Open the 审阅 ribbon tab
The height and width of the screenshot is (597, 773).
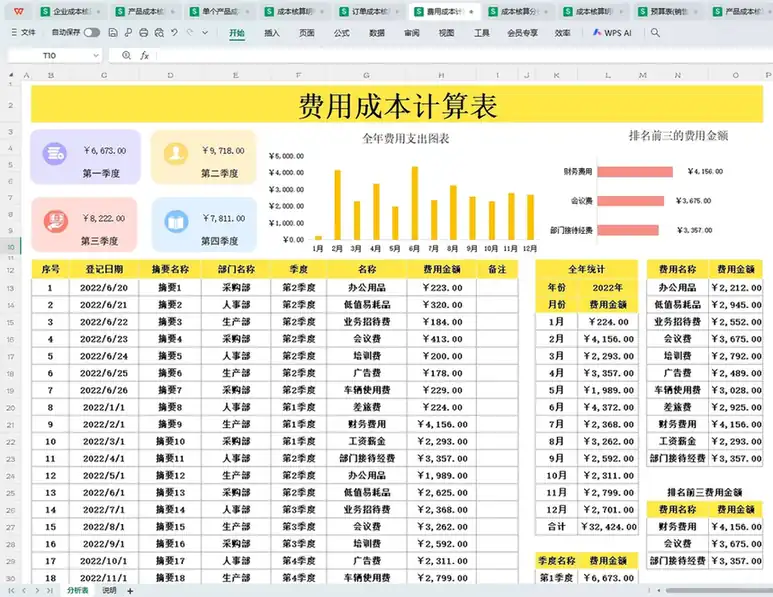[x=412, y=33]
